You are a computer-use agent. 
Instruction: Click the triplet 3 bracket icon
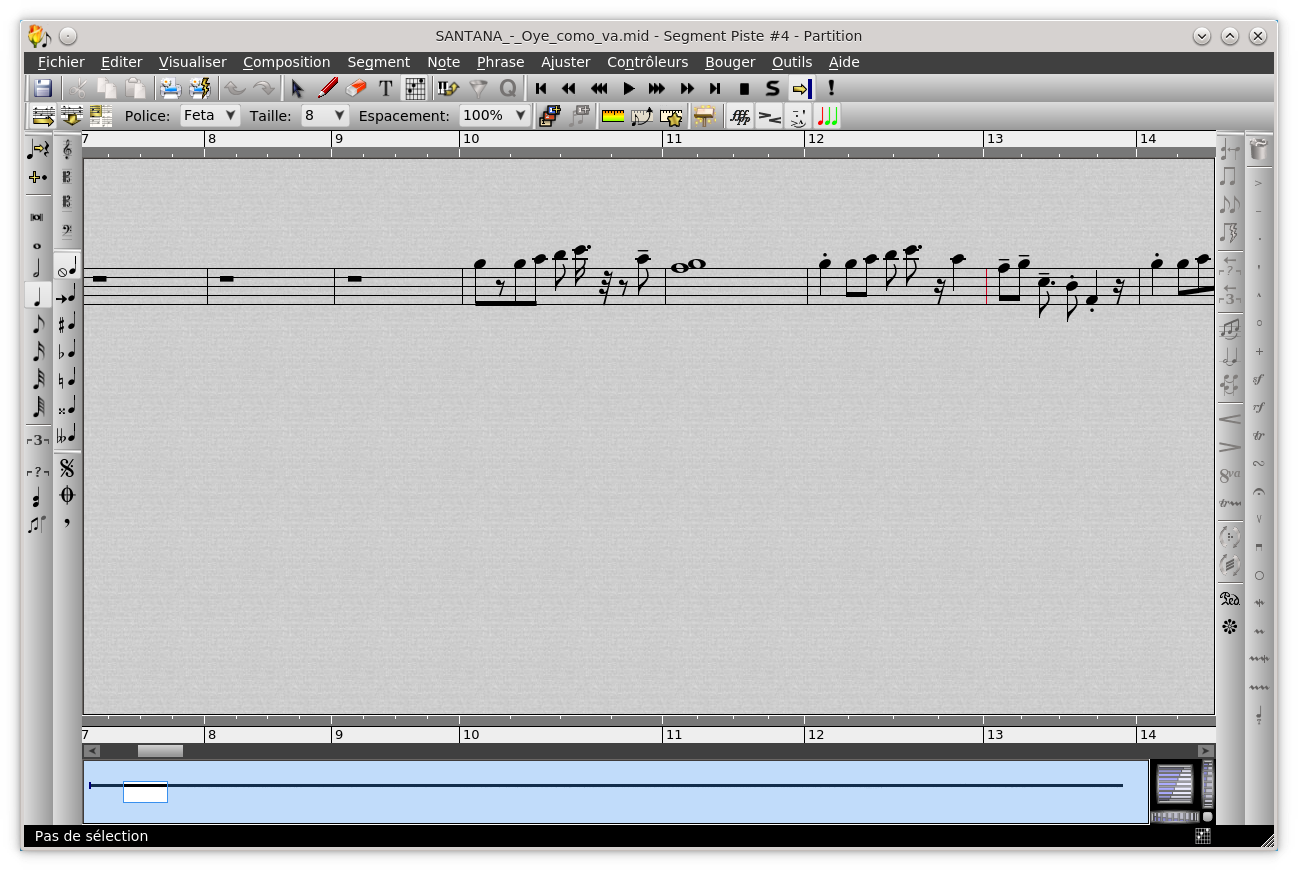38,440
